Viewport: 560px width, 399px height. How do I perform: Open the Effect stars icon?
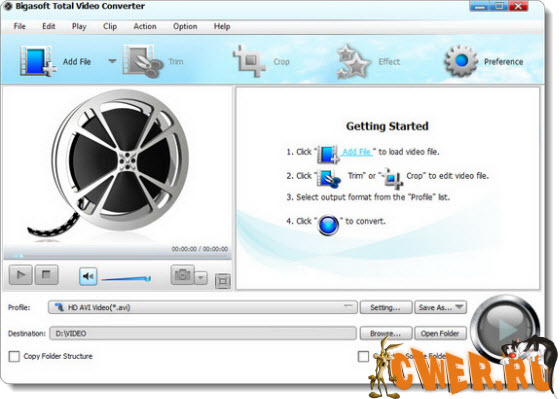click(x=353, y=61)
